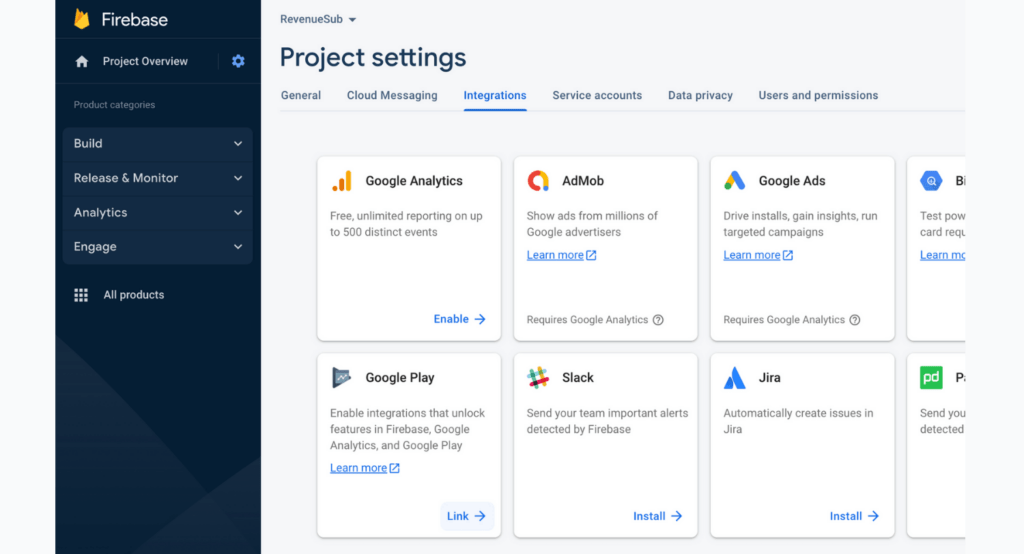Click the AdMob logo icon
This screenshot has height=554, width=1024.
tap(538, 181)
